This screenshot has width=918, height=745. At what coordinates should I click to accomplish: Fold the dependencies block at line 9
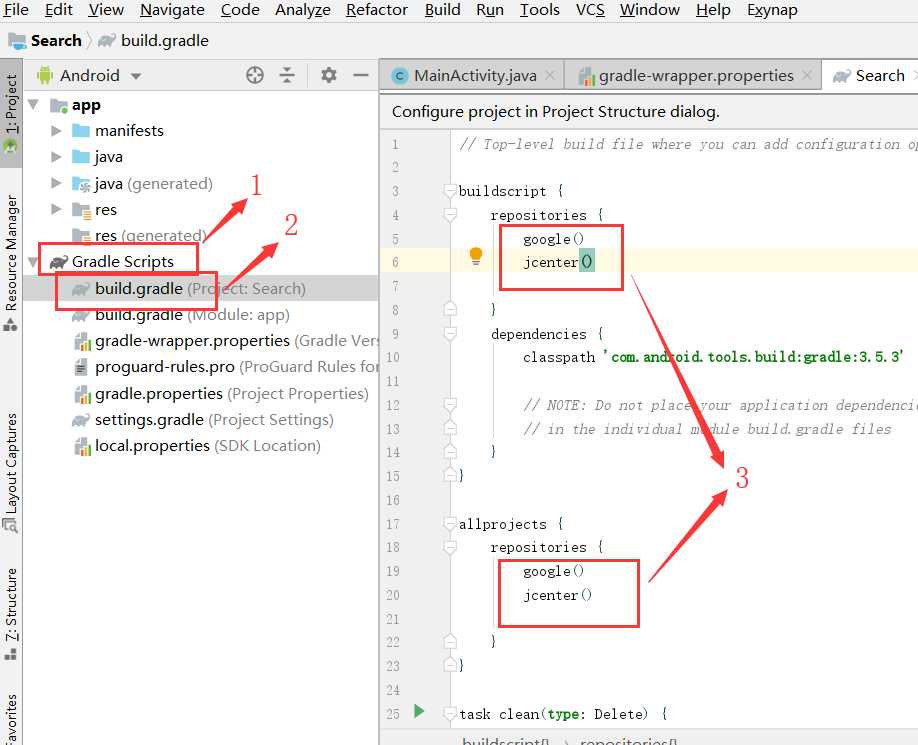(x=450, y=334)
